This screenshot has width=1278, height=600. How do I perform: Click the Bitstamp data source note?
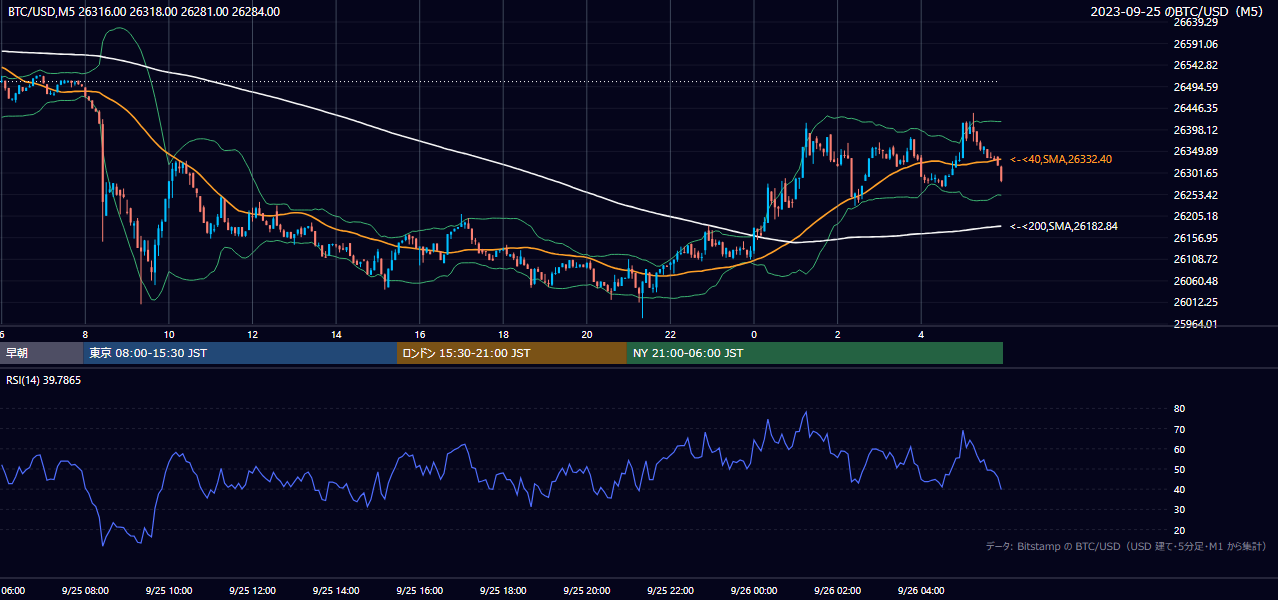point(1126,546)
